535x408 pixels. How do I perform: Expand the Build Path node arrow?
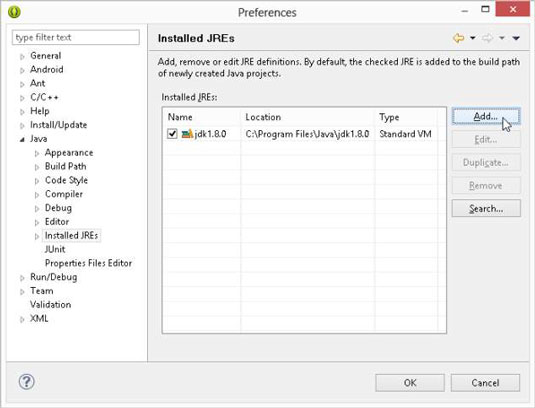coord(37,167)
